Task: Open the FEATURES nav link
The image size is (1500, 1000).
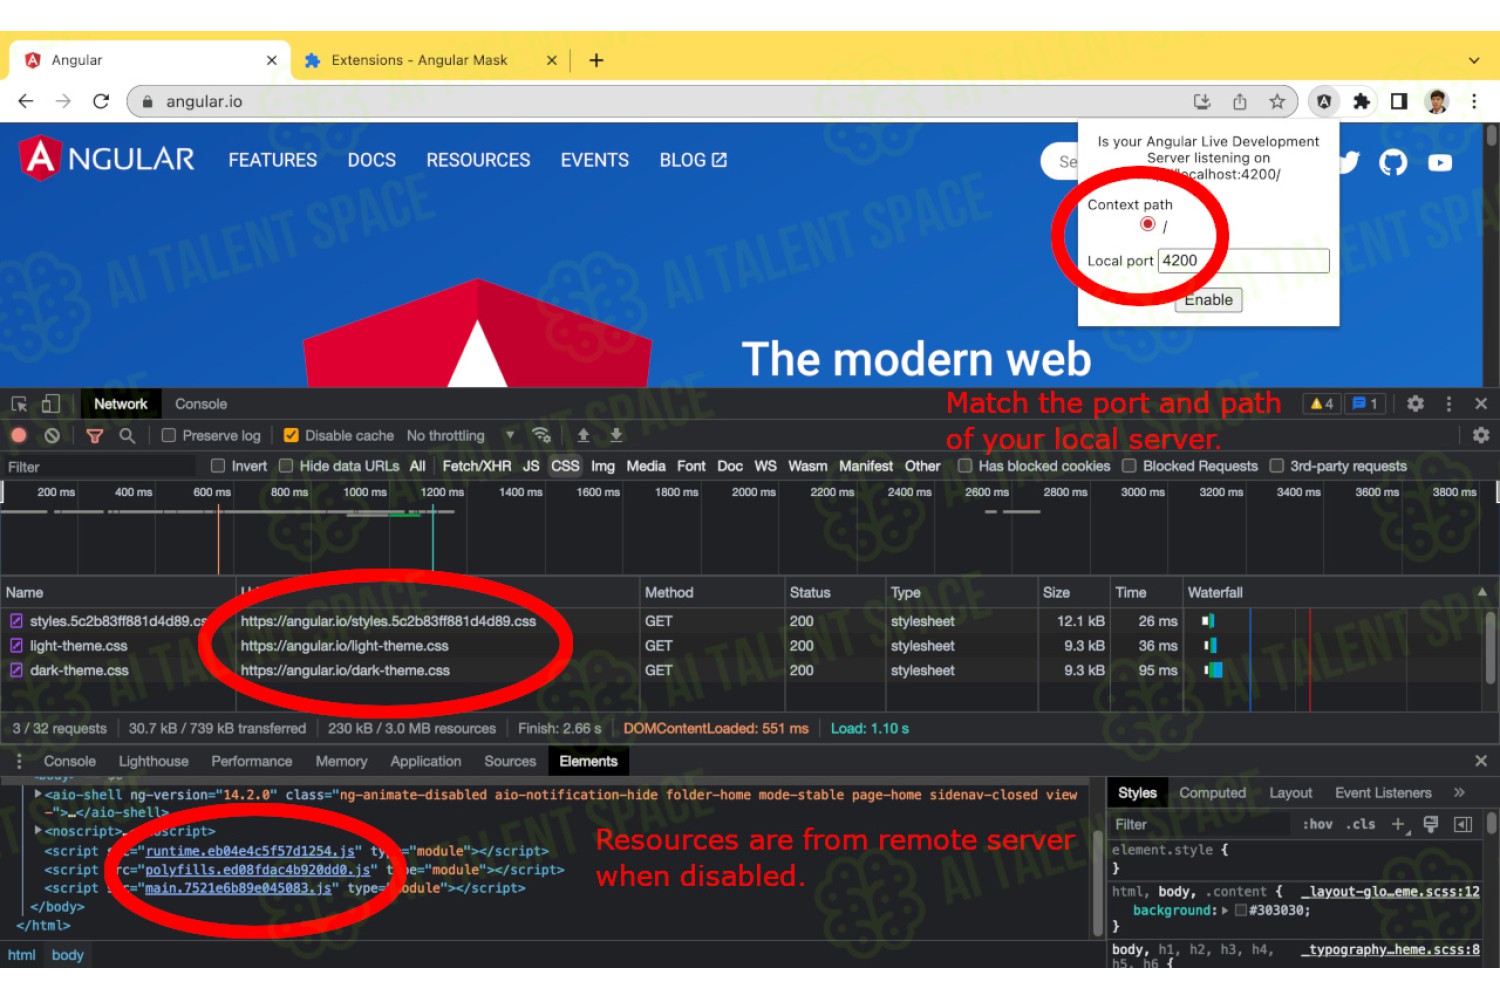Action: tap(273, 160)
